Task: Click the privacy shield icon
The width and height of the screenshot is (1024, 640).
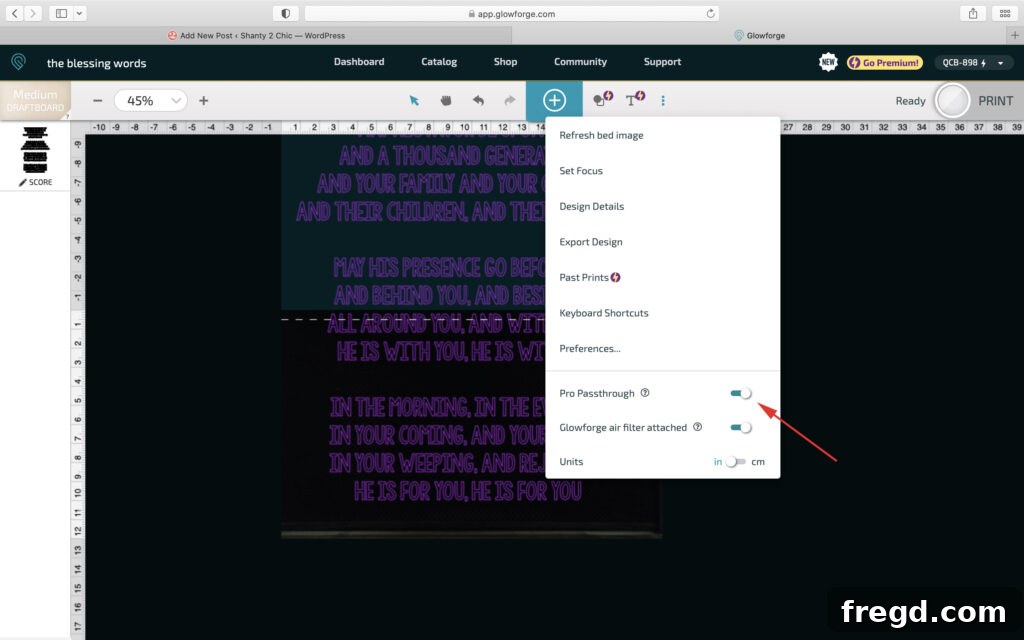Action: coord(285,13)
